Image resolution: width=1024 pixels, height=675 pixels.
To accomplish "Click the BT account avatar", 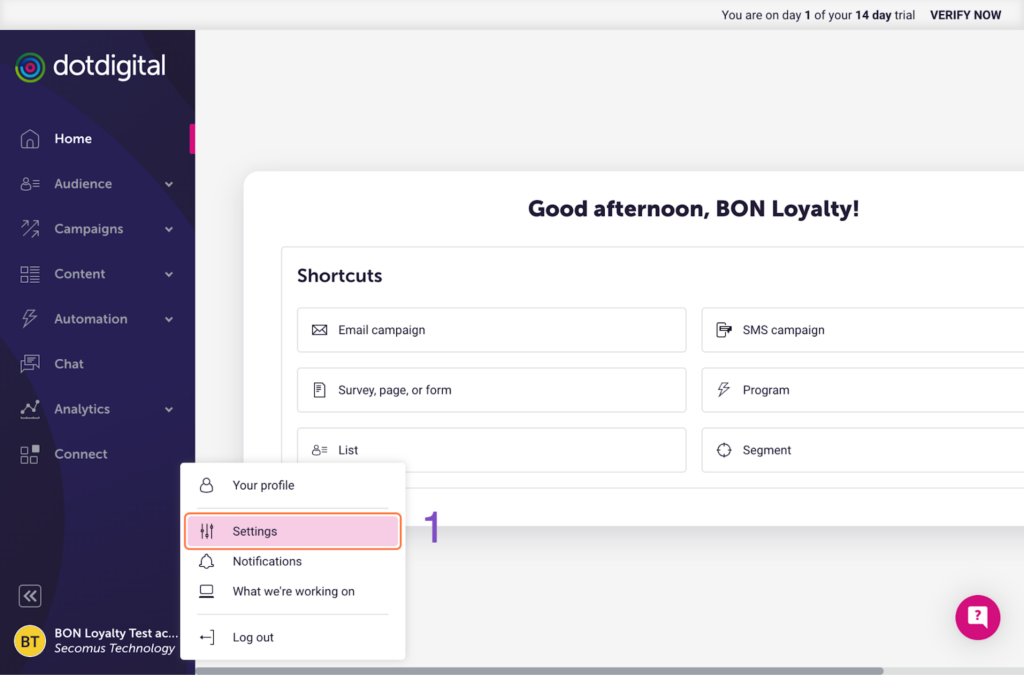I will (30, 641).
